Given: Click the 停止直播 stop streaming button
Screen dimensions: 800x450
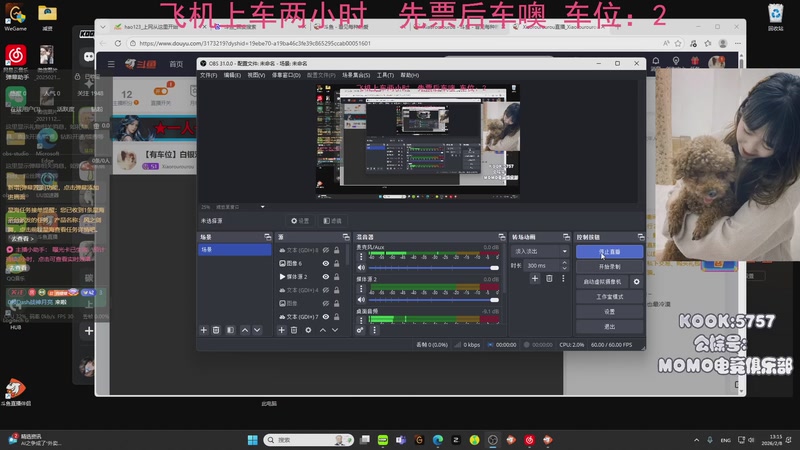Looking at the screenshot, I should tap(609, 252).
